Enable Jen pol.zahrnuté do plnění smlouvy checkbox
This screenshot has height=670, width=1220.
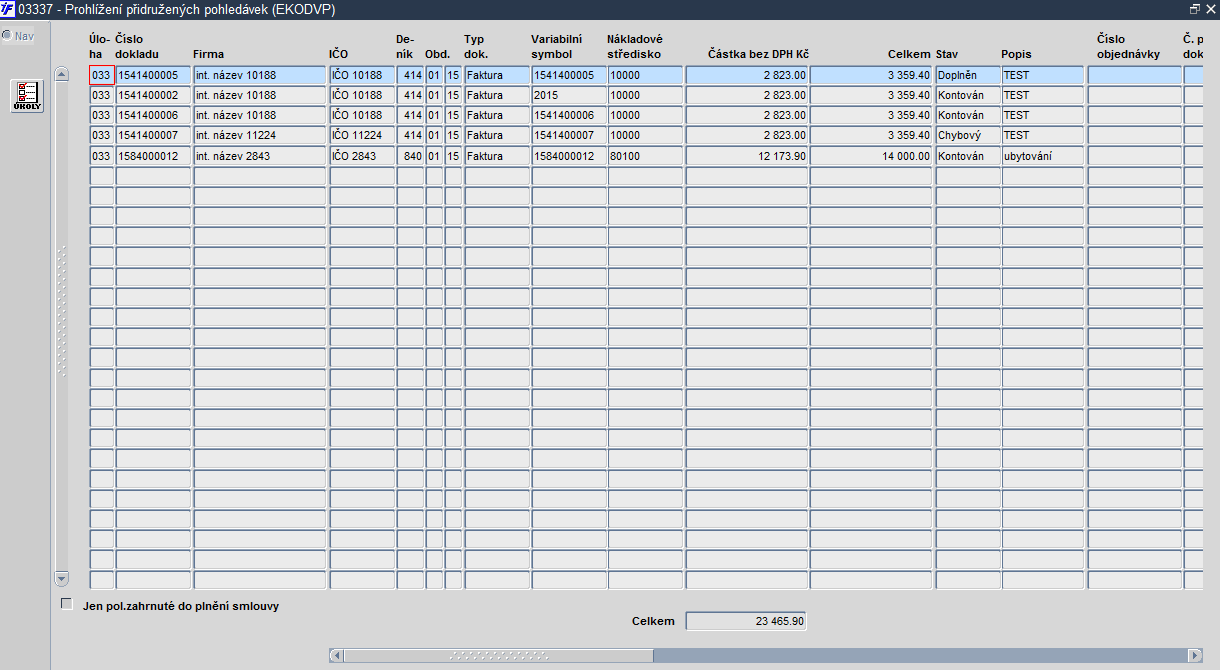point(67,604)
